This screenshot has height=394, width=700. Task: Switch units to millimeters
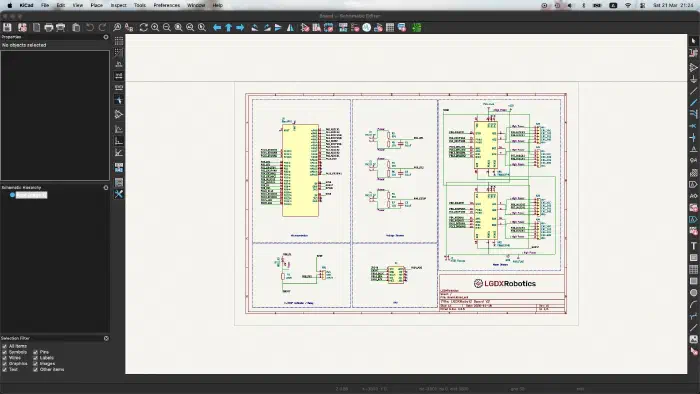click(x=119, y=87)
